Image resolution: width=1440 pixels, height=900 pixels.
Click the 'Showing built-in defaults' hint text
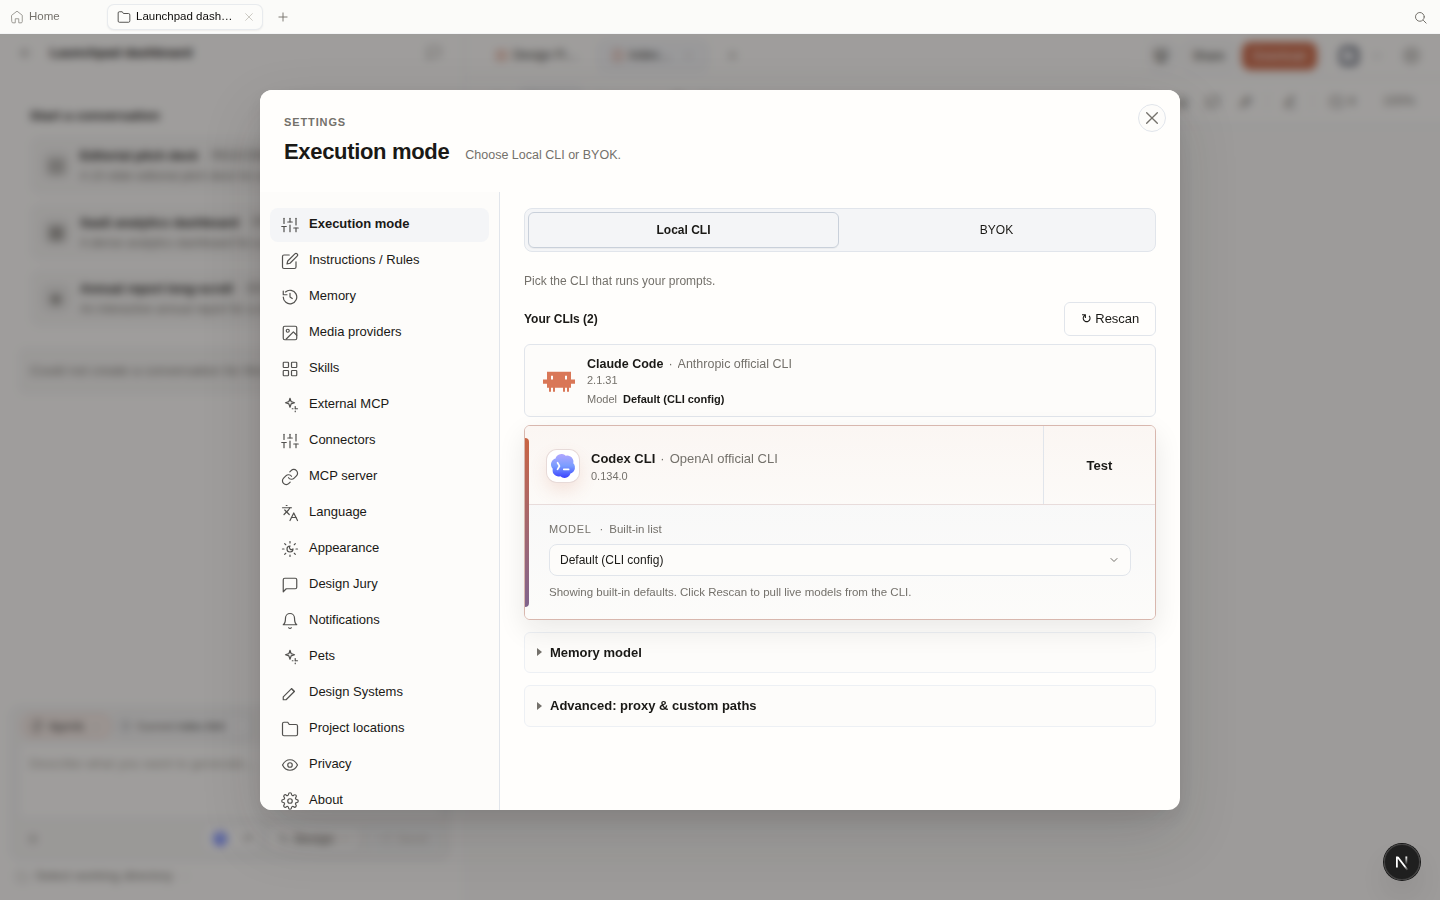click(x=730, y=592)
